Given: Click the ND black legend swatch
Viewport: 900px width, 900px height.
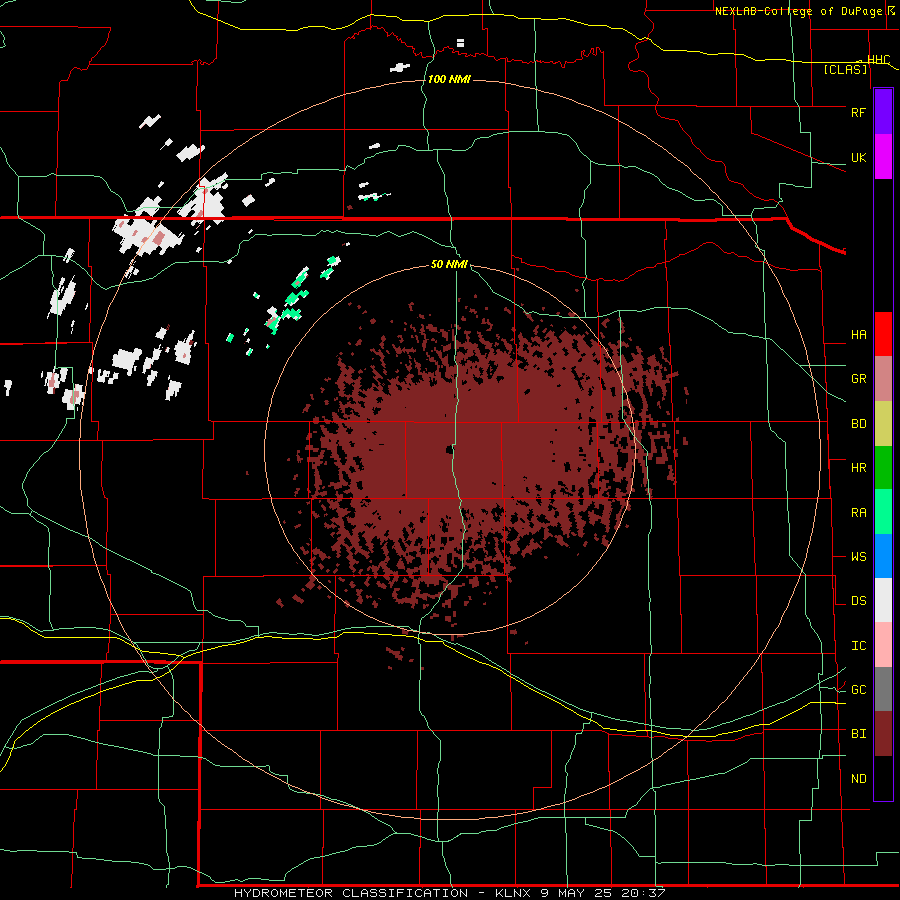Looking at the screenshot, I should click(x=883, y=778).
